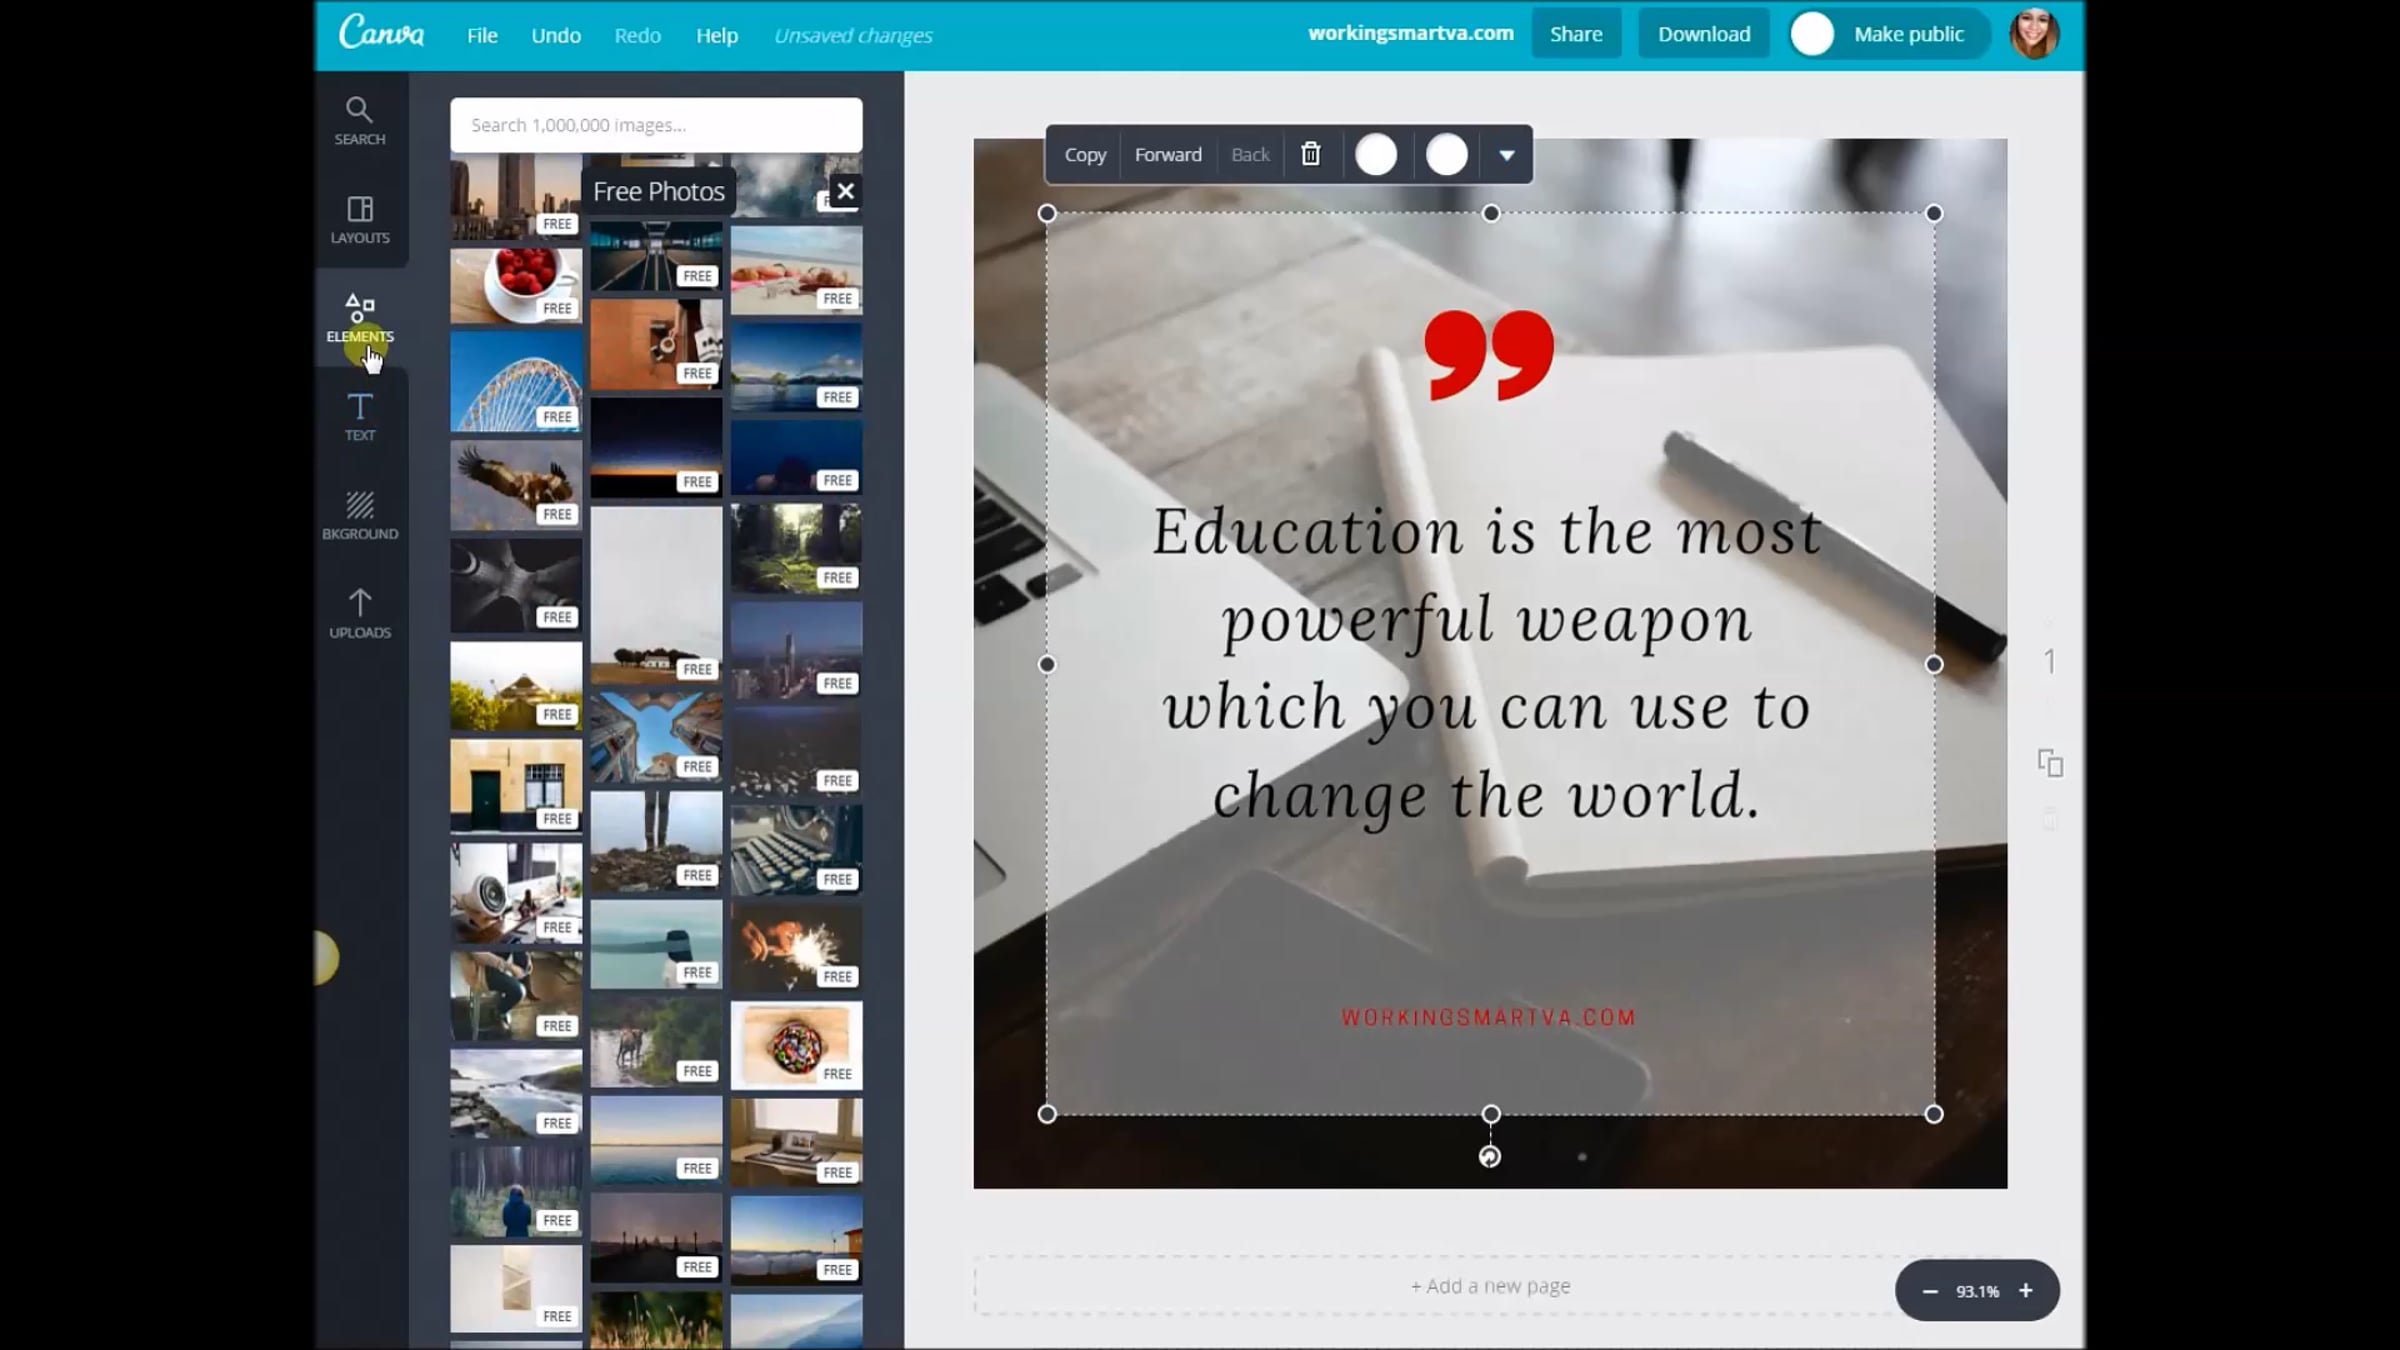Click the first white color swatch
This screenshot has width=2400, height=1350.
click(1376, 155)
